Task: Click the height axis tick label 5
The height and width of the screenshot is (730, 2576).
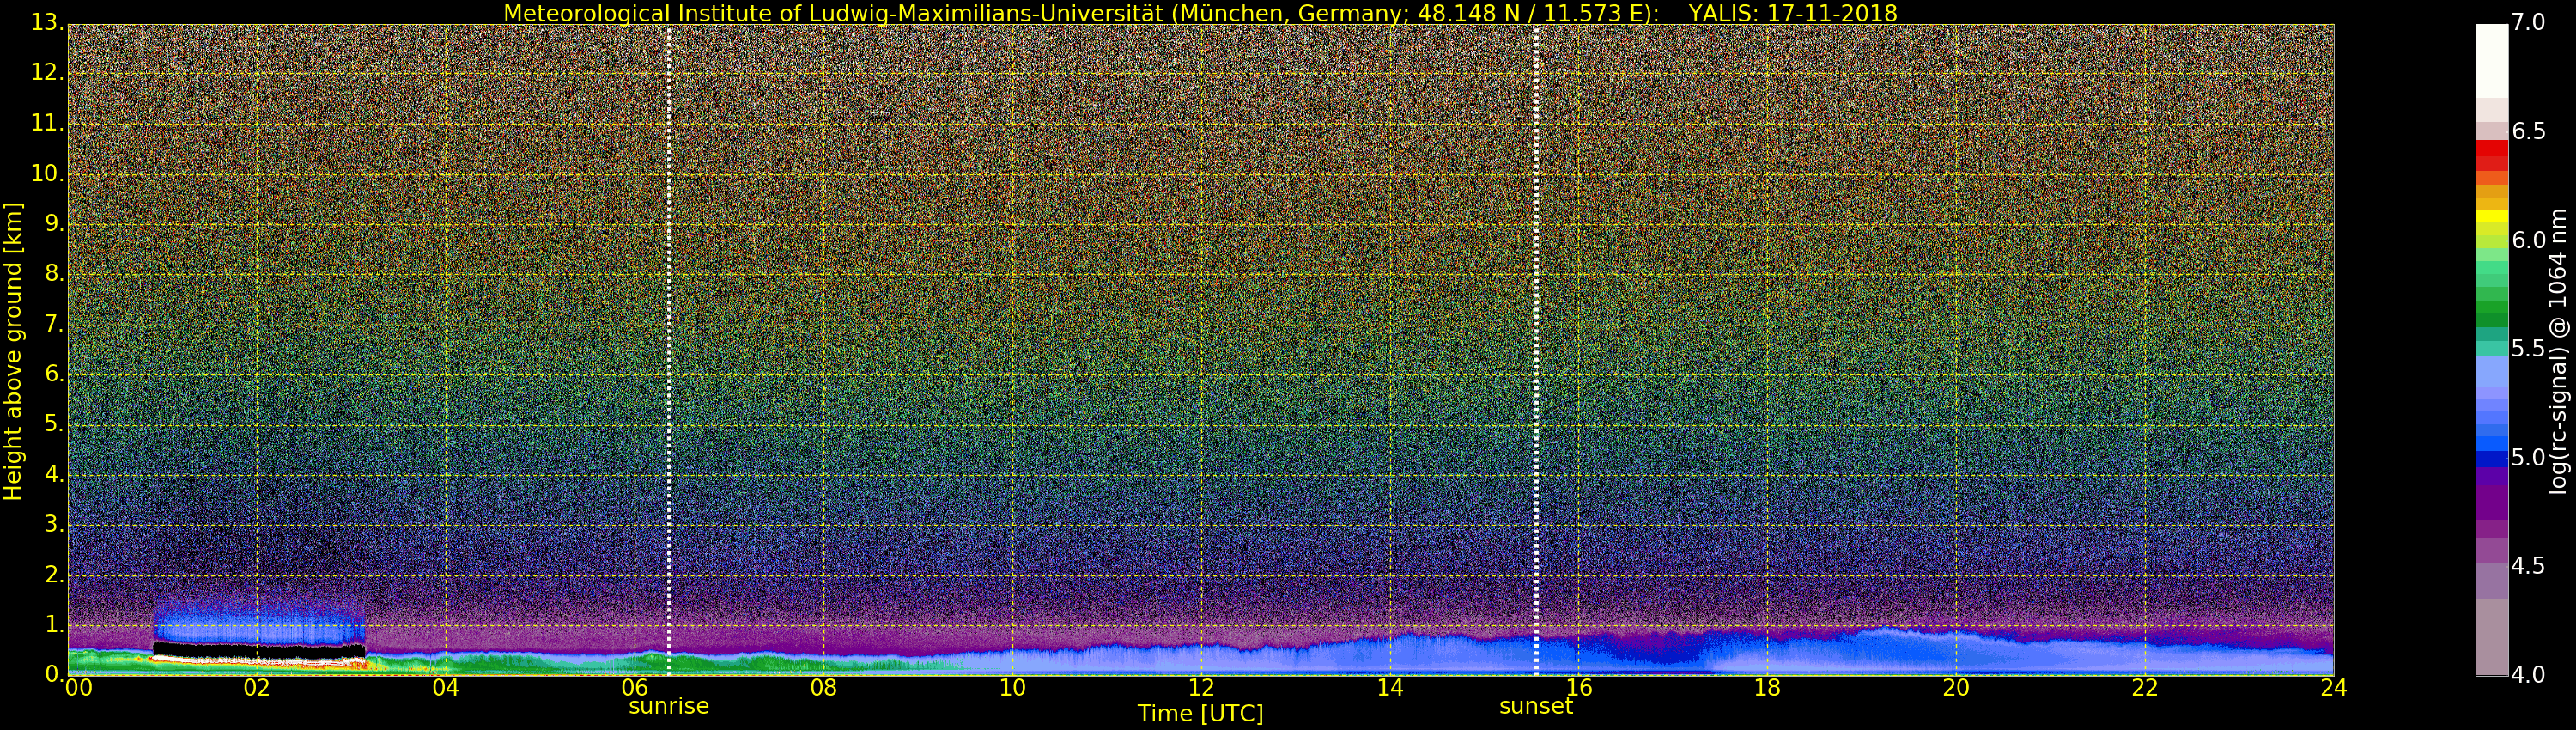Action: [x=54, y=424]
